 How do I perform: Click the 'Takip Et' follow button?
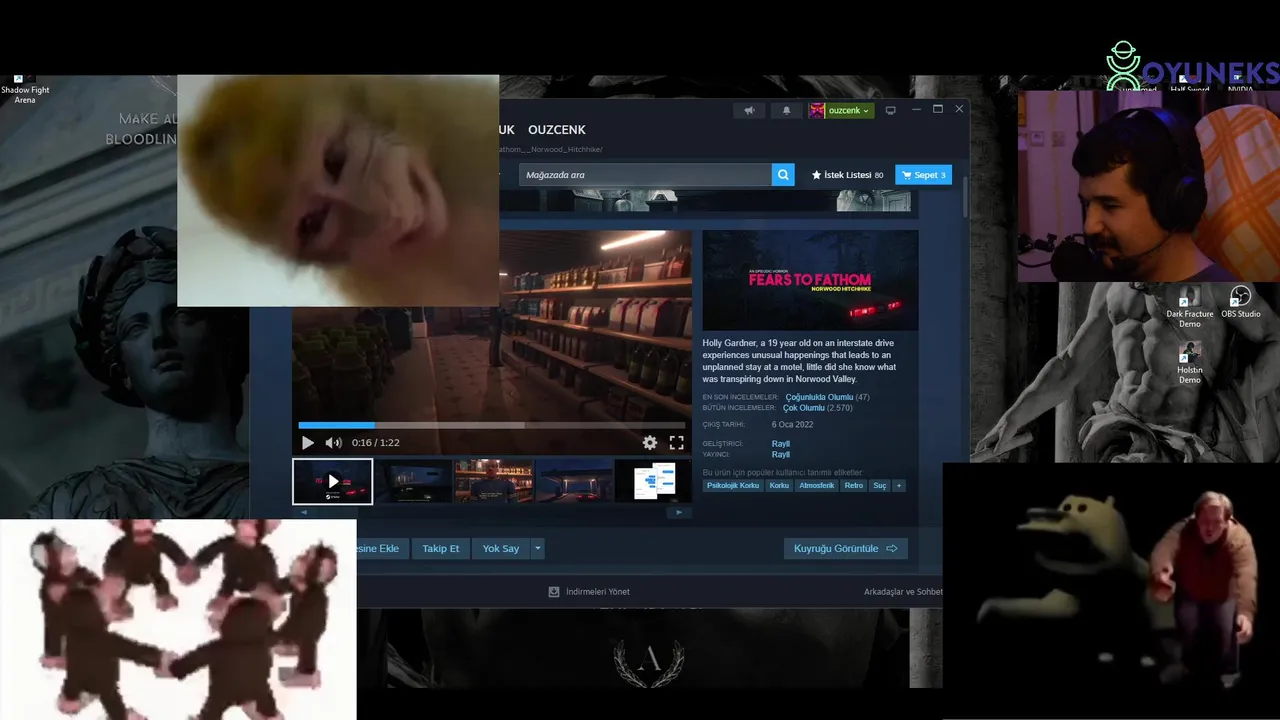(x=441, y=548)
